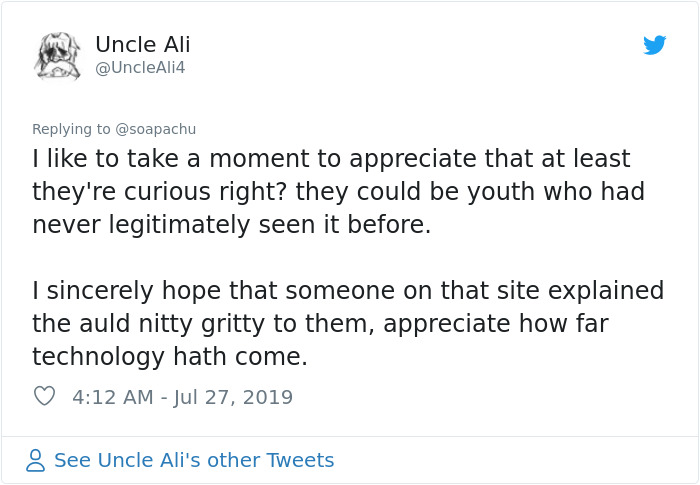Click the line "never legitimately seen it before"
Viewport: 700px width, 485px height.
click(231, 224)
